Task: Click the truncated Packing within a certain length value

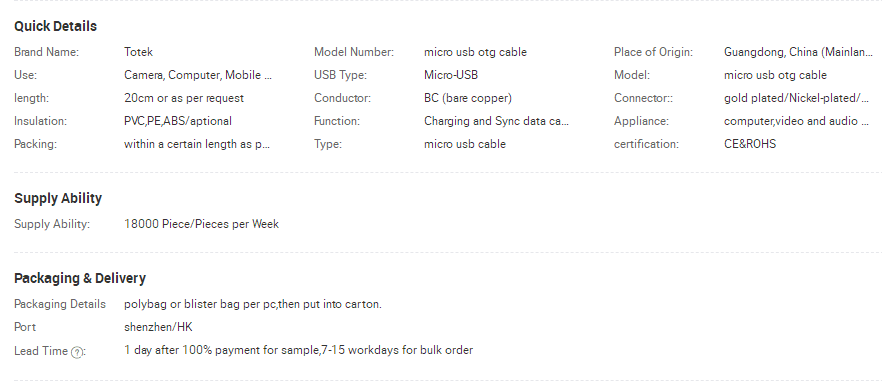Action: [x=197, y=145]
